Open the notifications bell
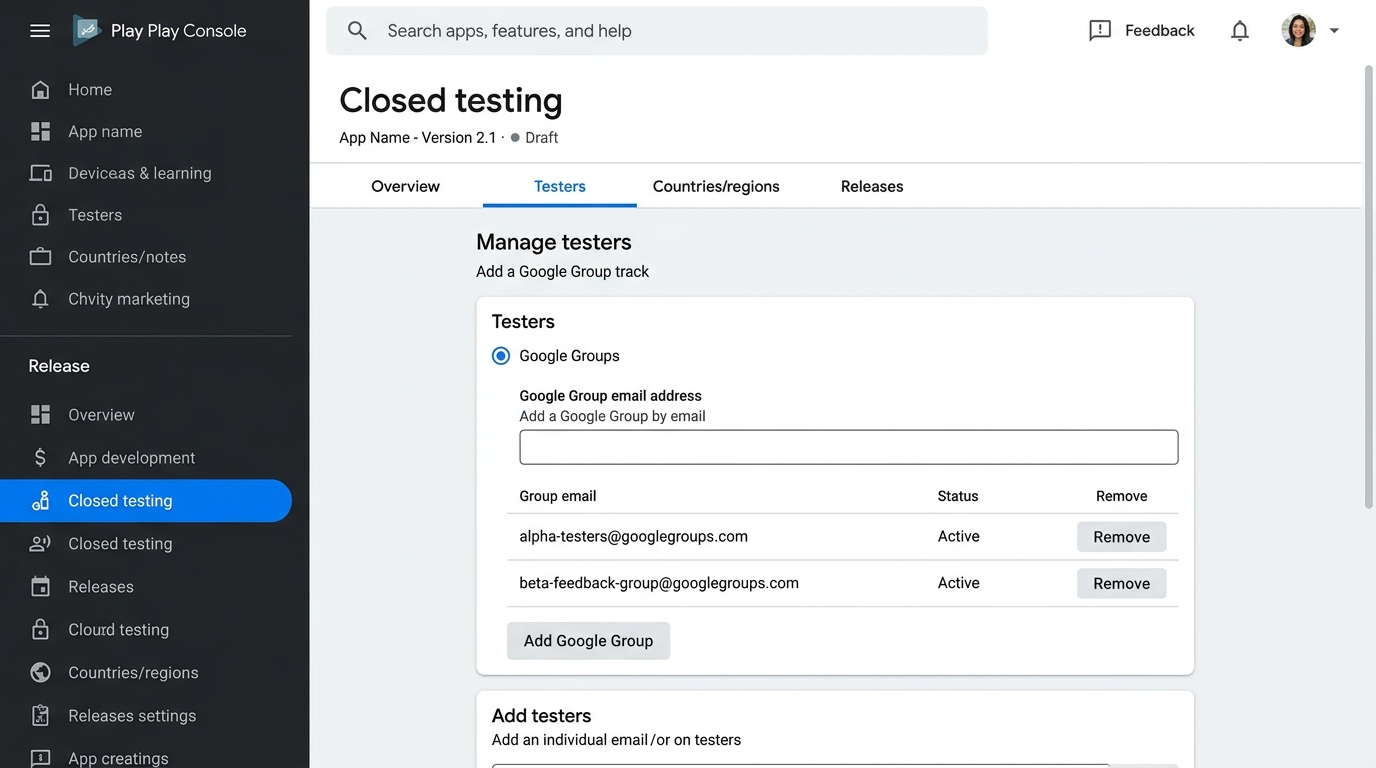The height and width of the screenshot is (768, 1376). point(1240,31)
